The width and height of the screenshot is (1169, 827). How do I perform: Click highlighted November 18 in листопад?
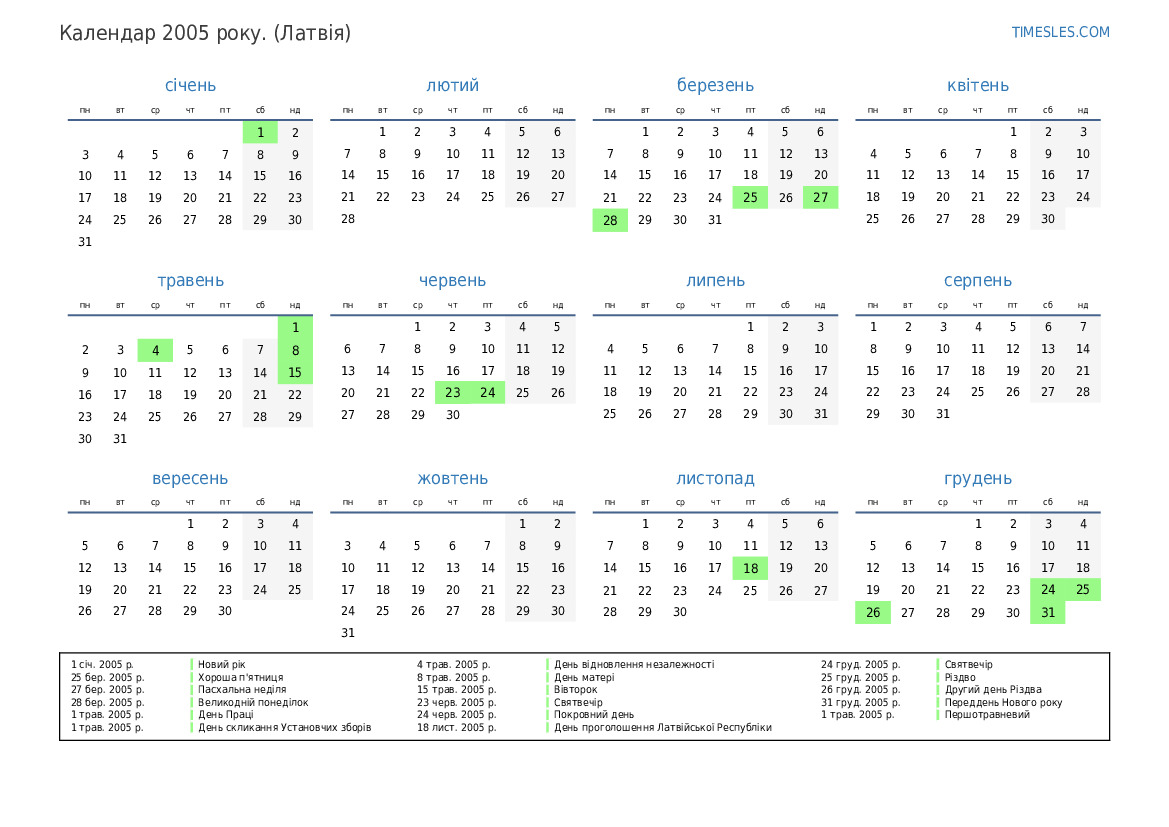click(x=750, y=568)
